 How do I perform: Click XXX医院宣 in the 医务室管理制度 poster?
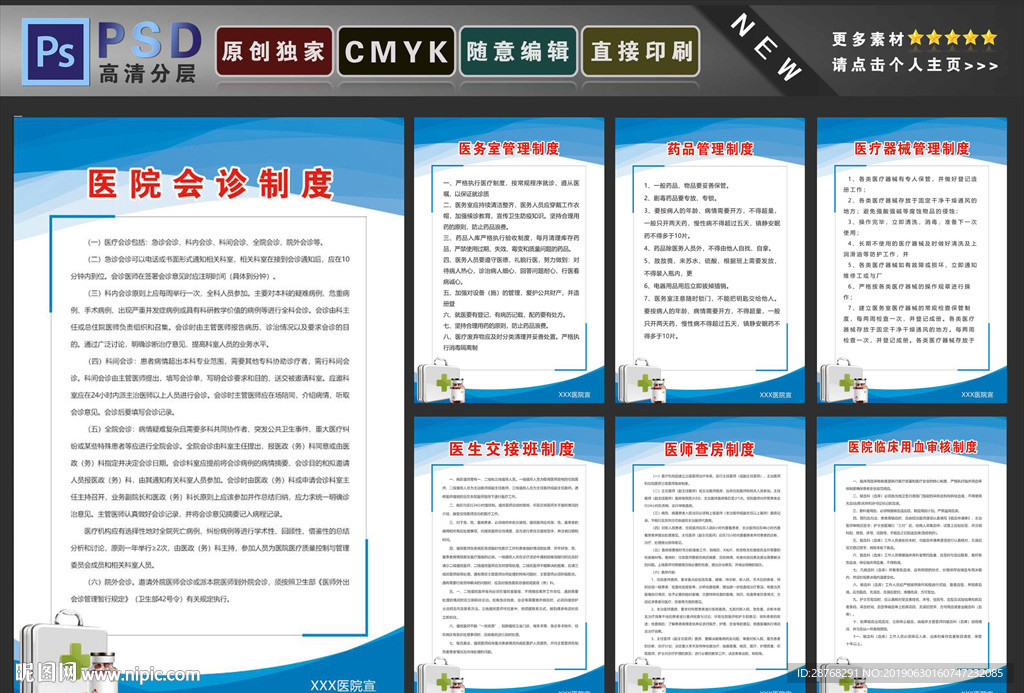575,395
